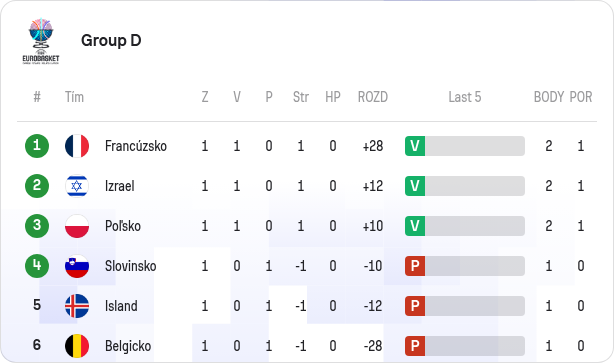Click the Last 5 column header
614x363 pixels.
click(x=465, y=97)
